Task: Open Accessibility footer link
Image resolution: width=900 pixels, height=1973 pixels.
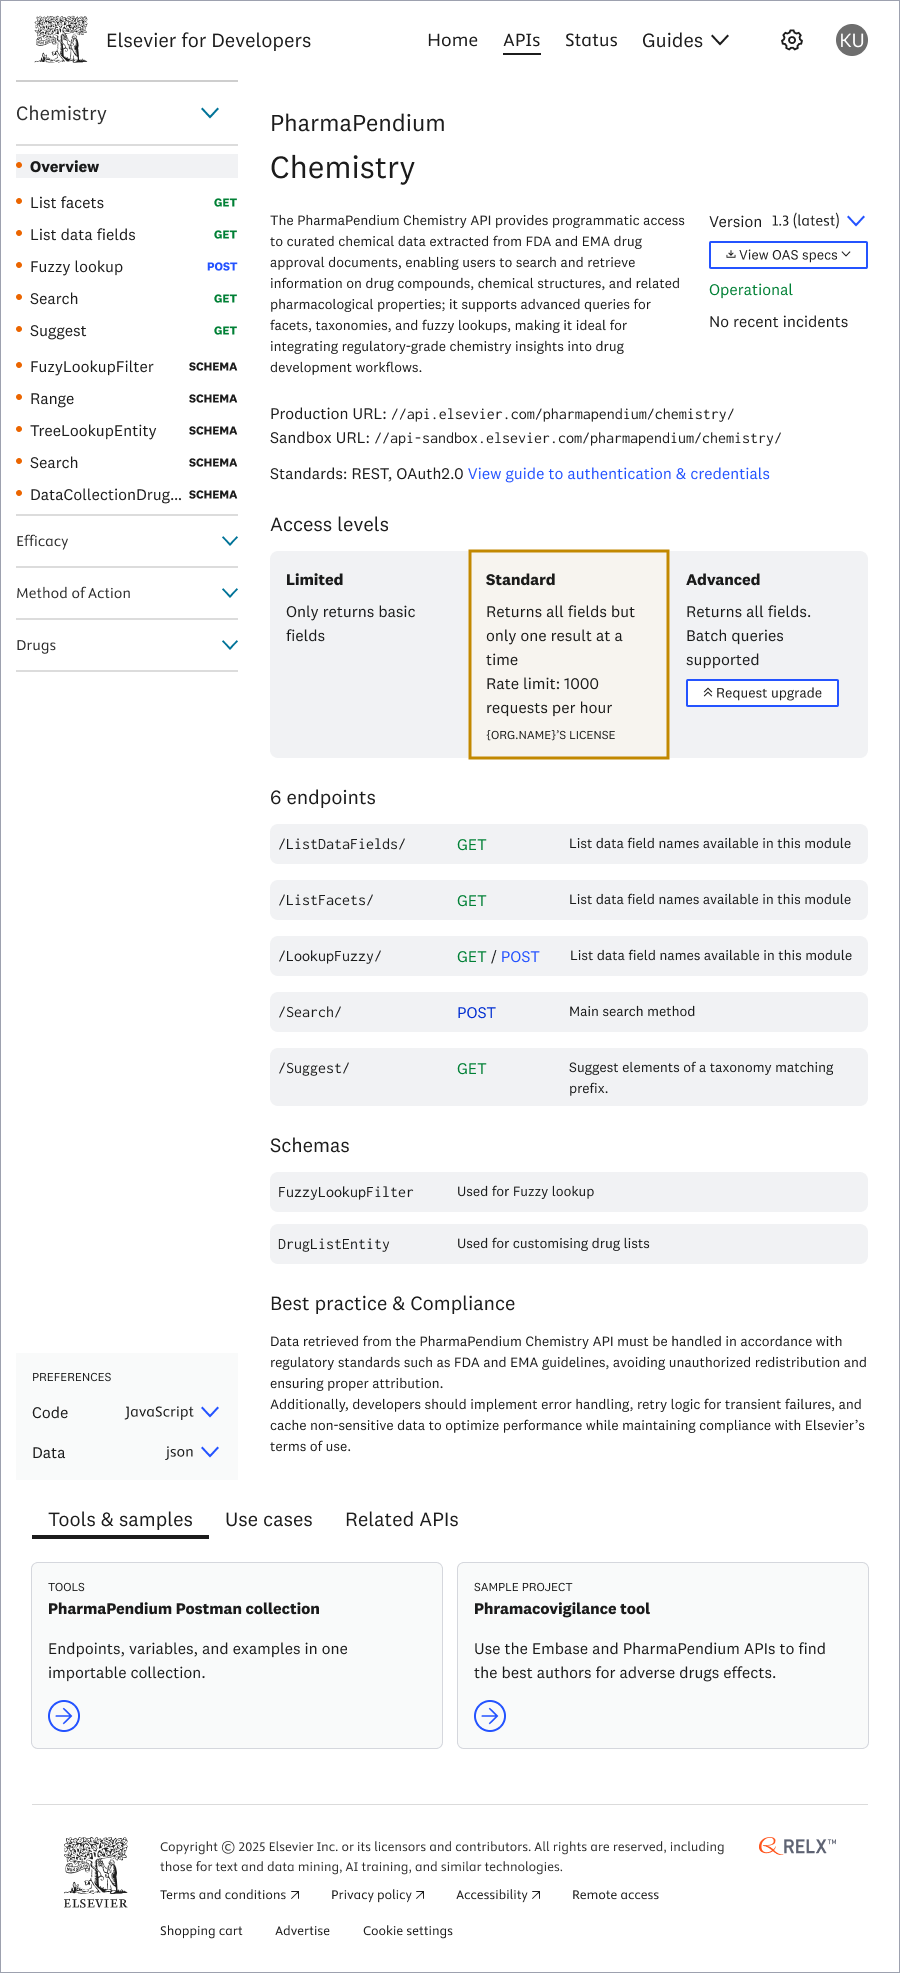Action: click(x=498, y=1895)
